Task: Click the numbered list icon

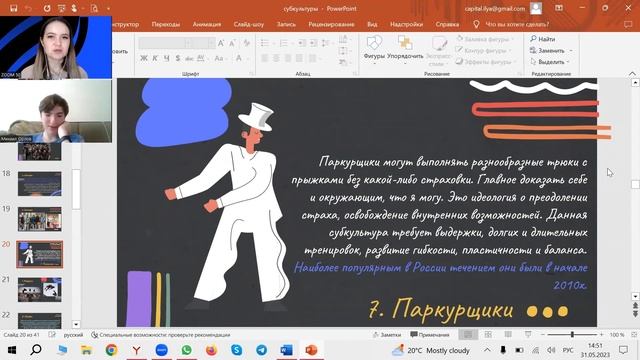Action: (285, 43)
